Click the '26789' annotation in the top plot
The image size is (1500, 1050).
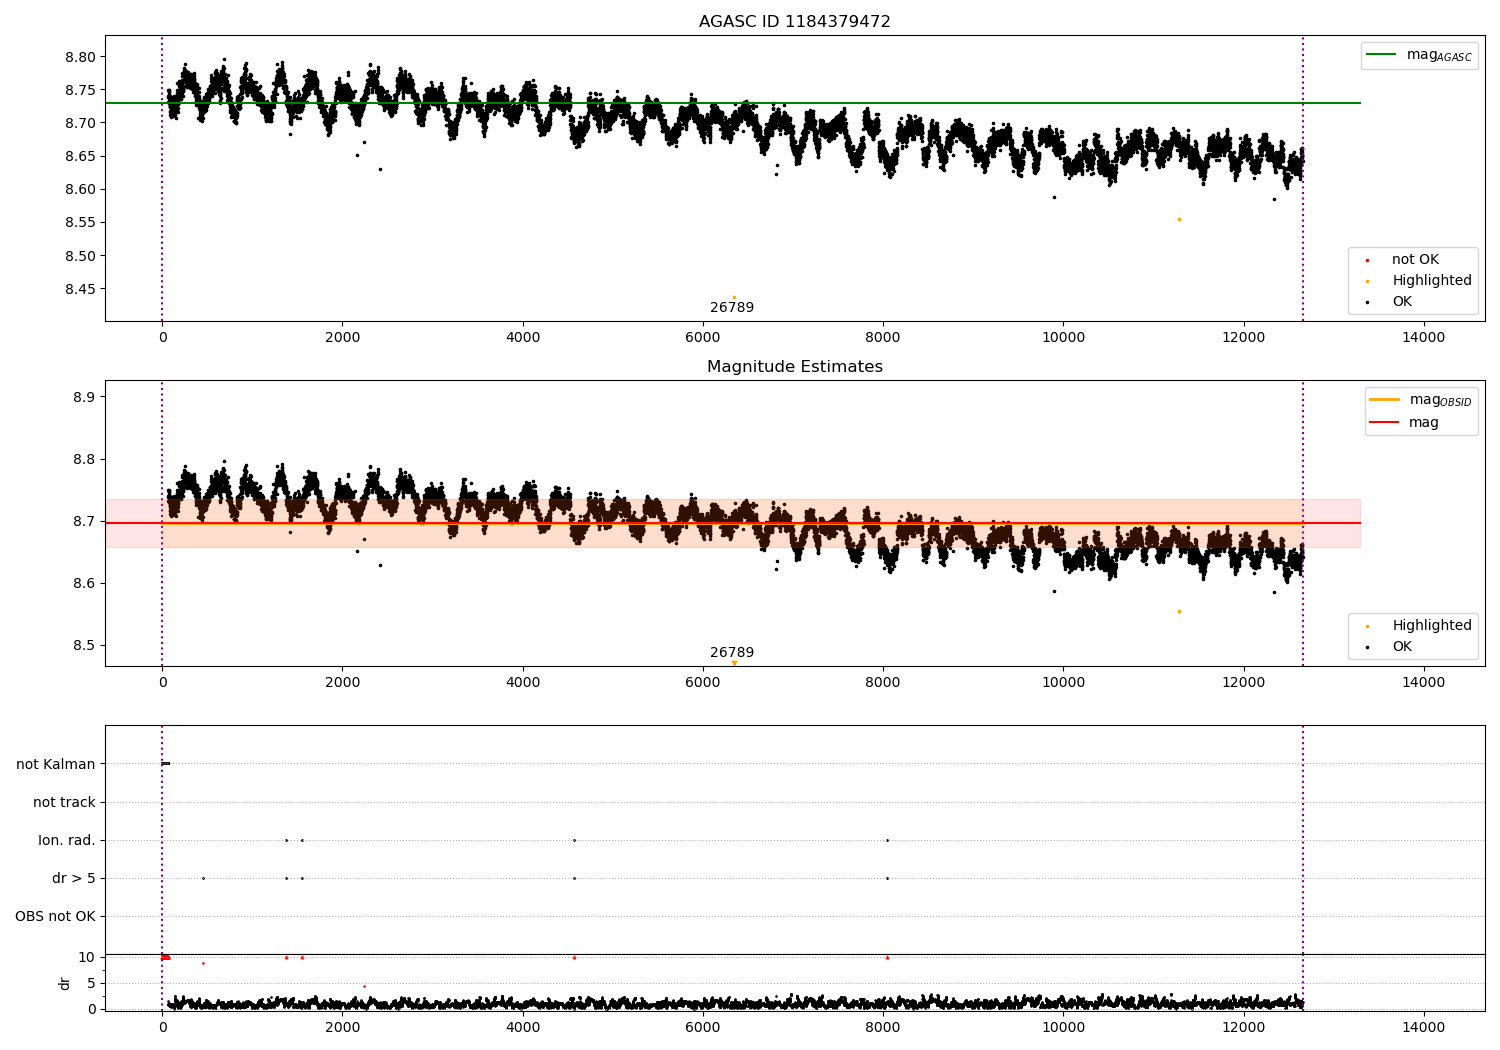(732, 308)
